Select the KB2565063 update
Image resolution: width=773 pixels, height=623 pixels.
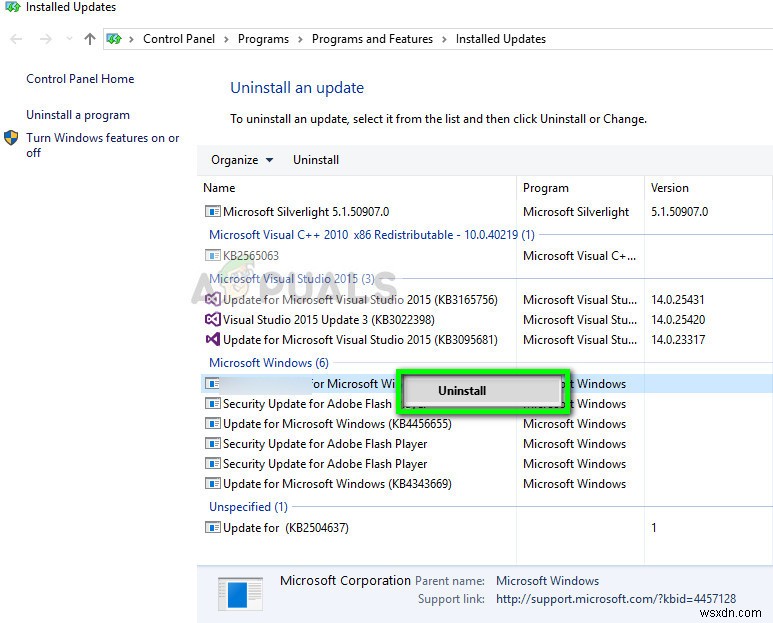250,256
